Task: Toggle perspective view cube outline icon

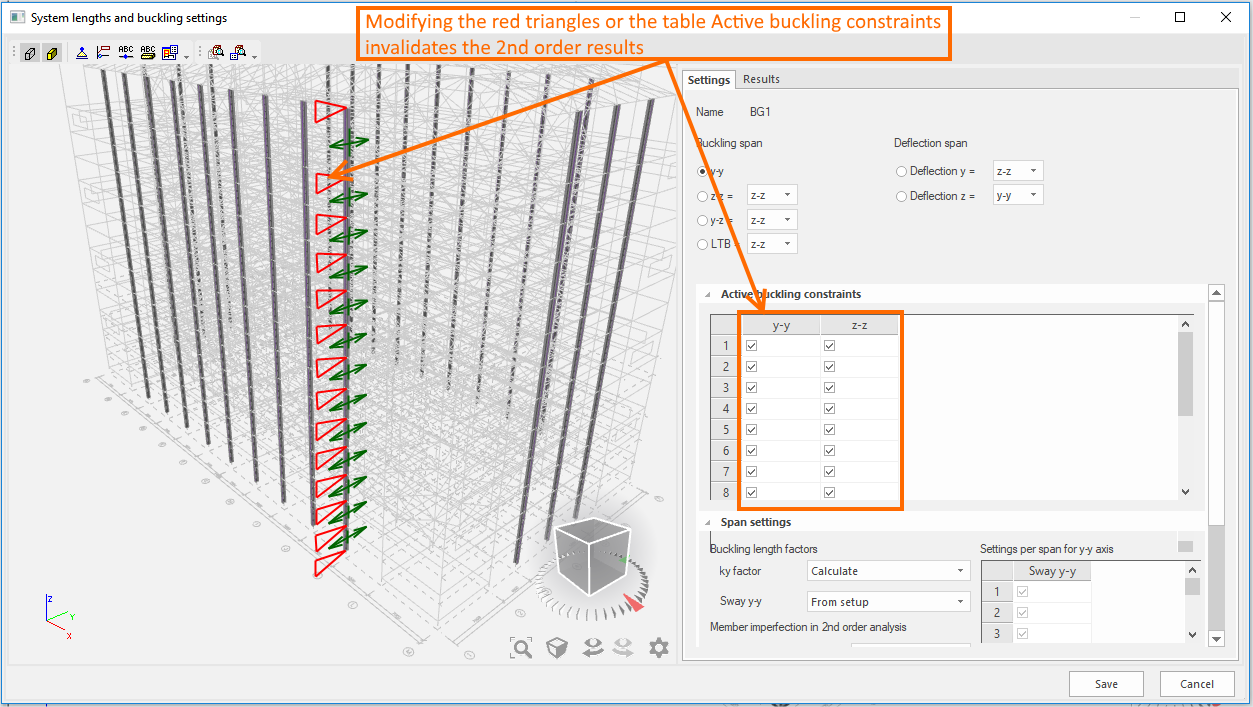Action: [556, 648]
